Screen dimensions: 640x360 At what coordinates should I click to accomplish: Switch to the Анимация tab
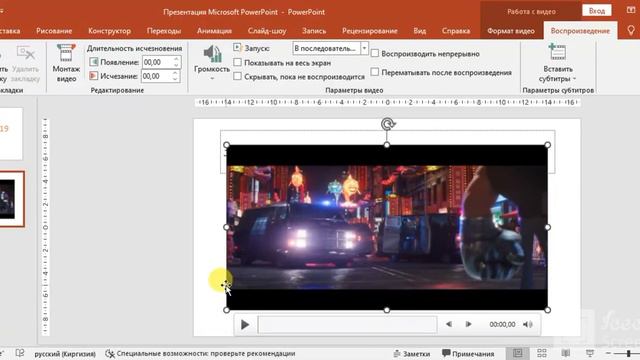point(214,31)
